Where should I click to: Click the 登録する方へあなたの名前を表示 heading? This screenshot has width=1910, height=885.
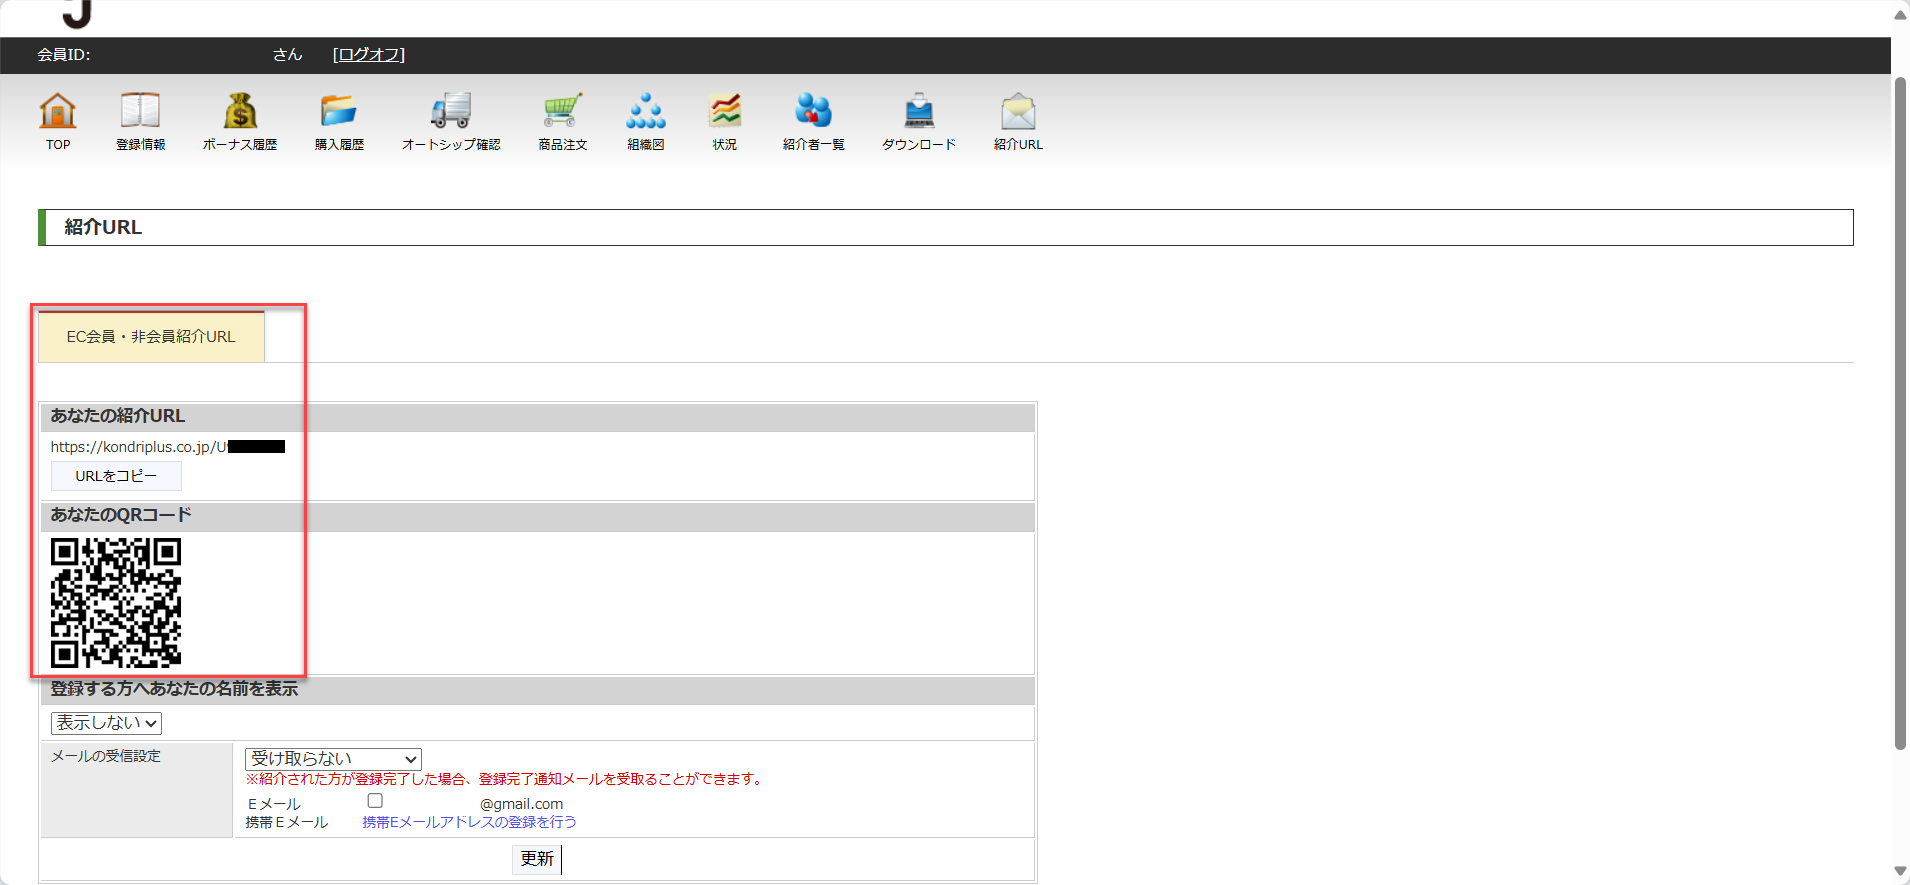pos(174,689)
